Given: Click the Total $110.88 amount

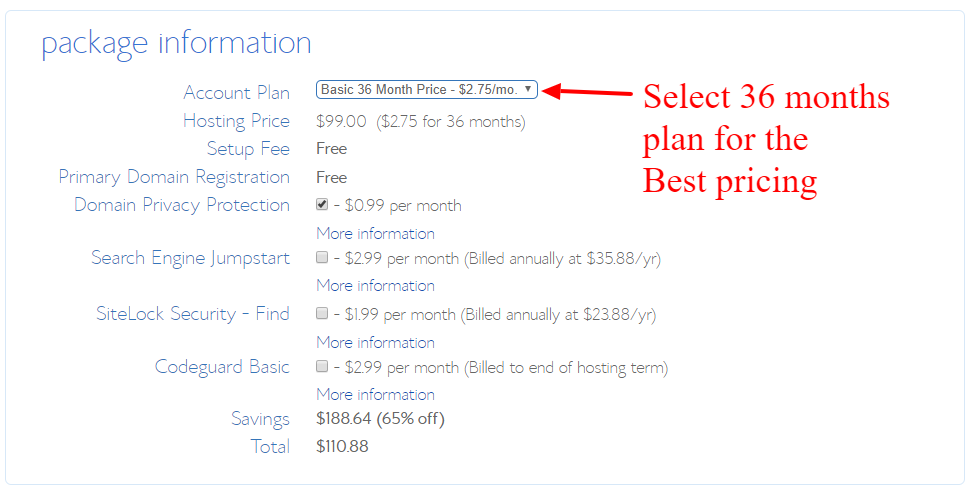Looking at the screenshot, I should 342,446.
